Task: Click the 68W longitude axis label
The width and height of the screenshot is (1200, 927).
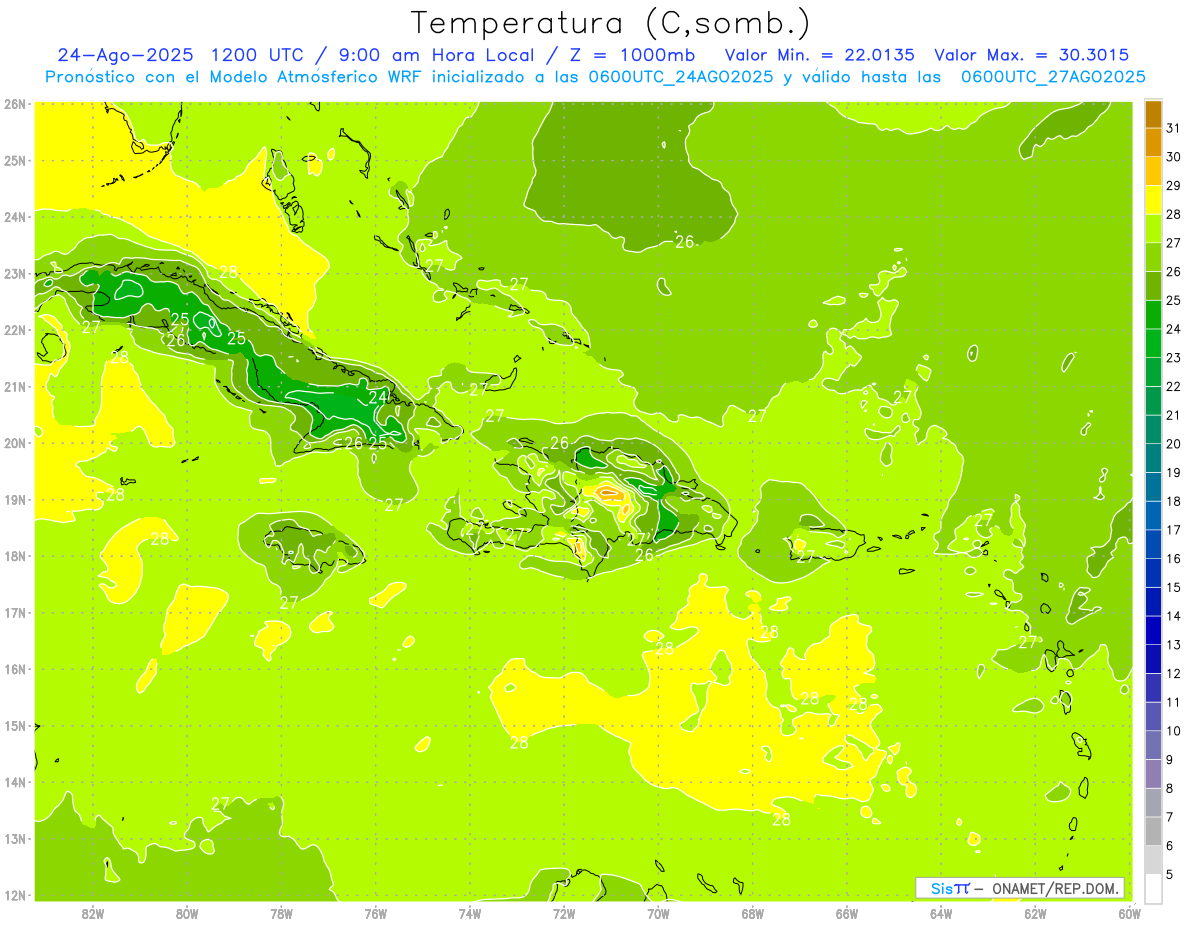Action: (752, 913)
